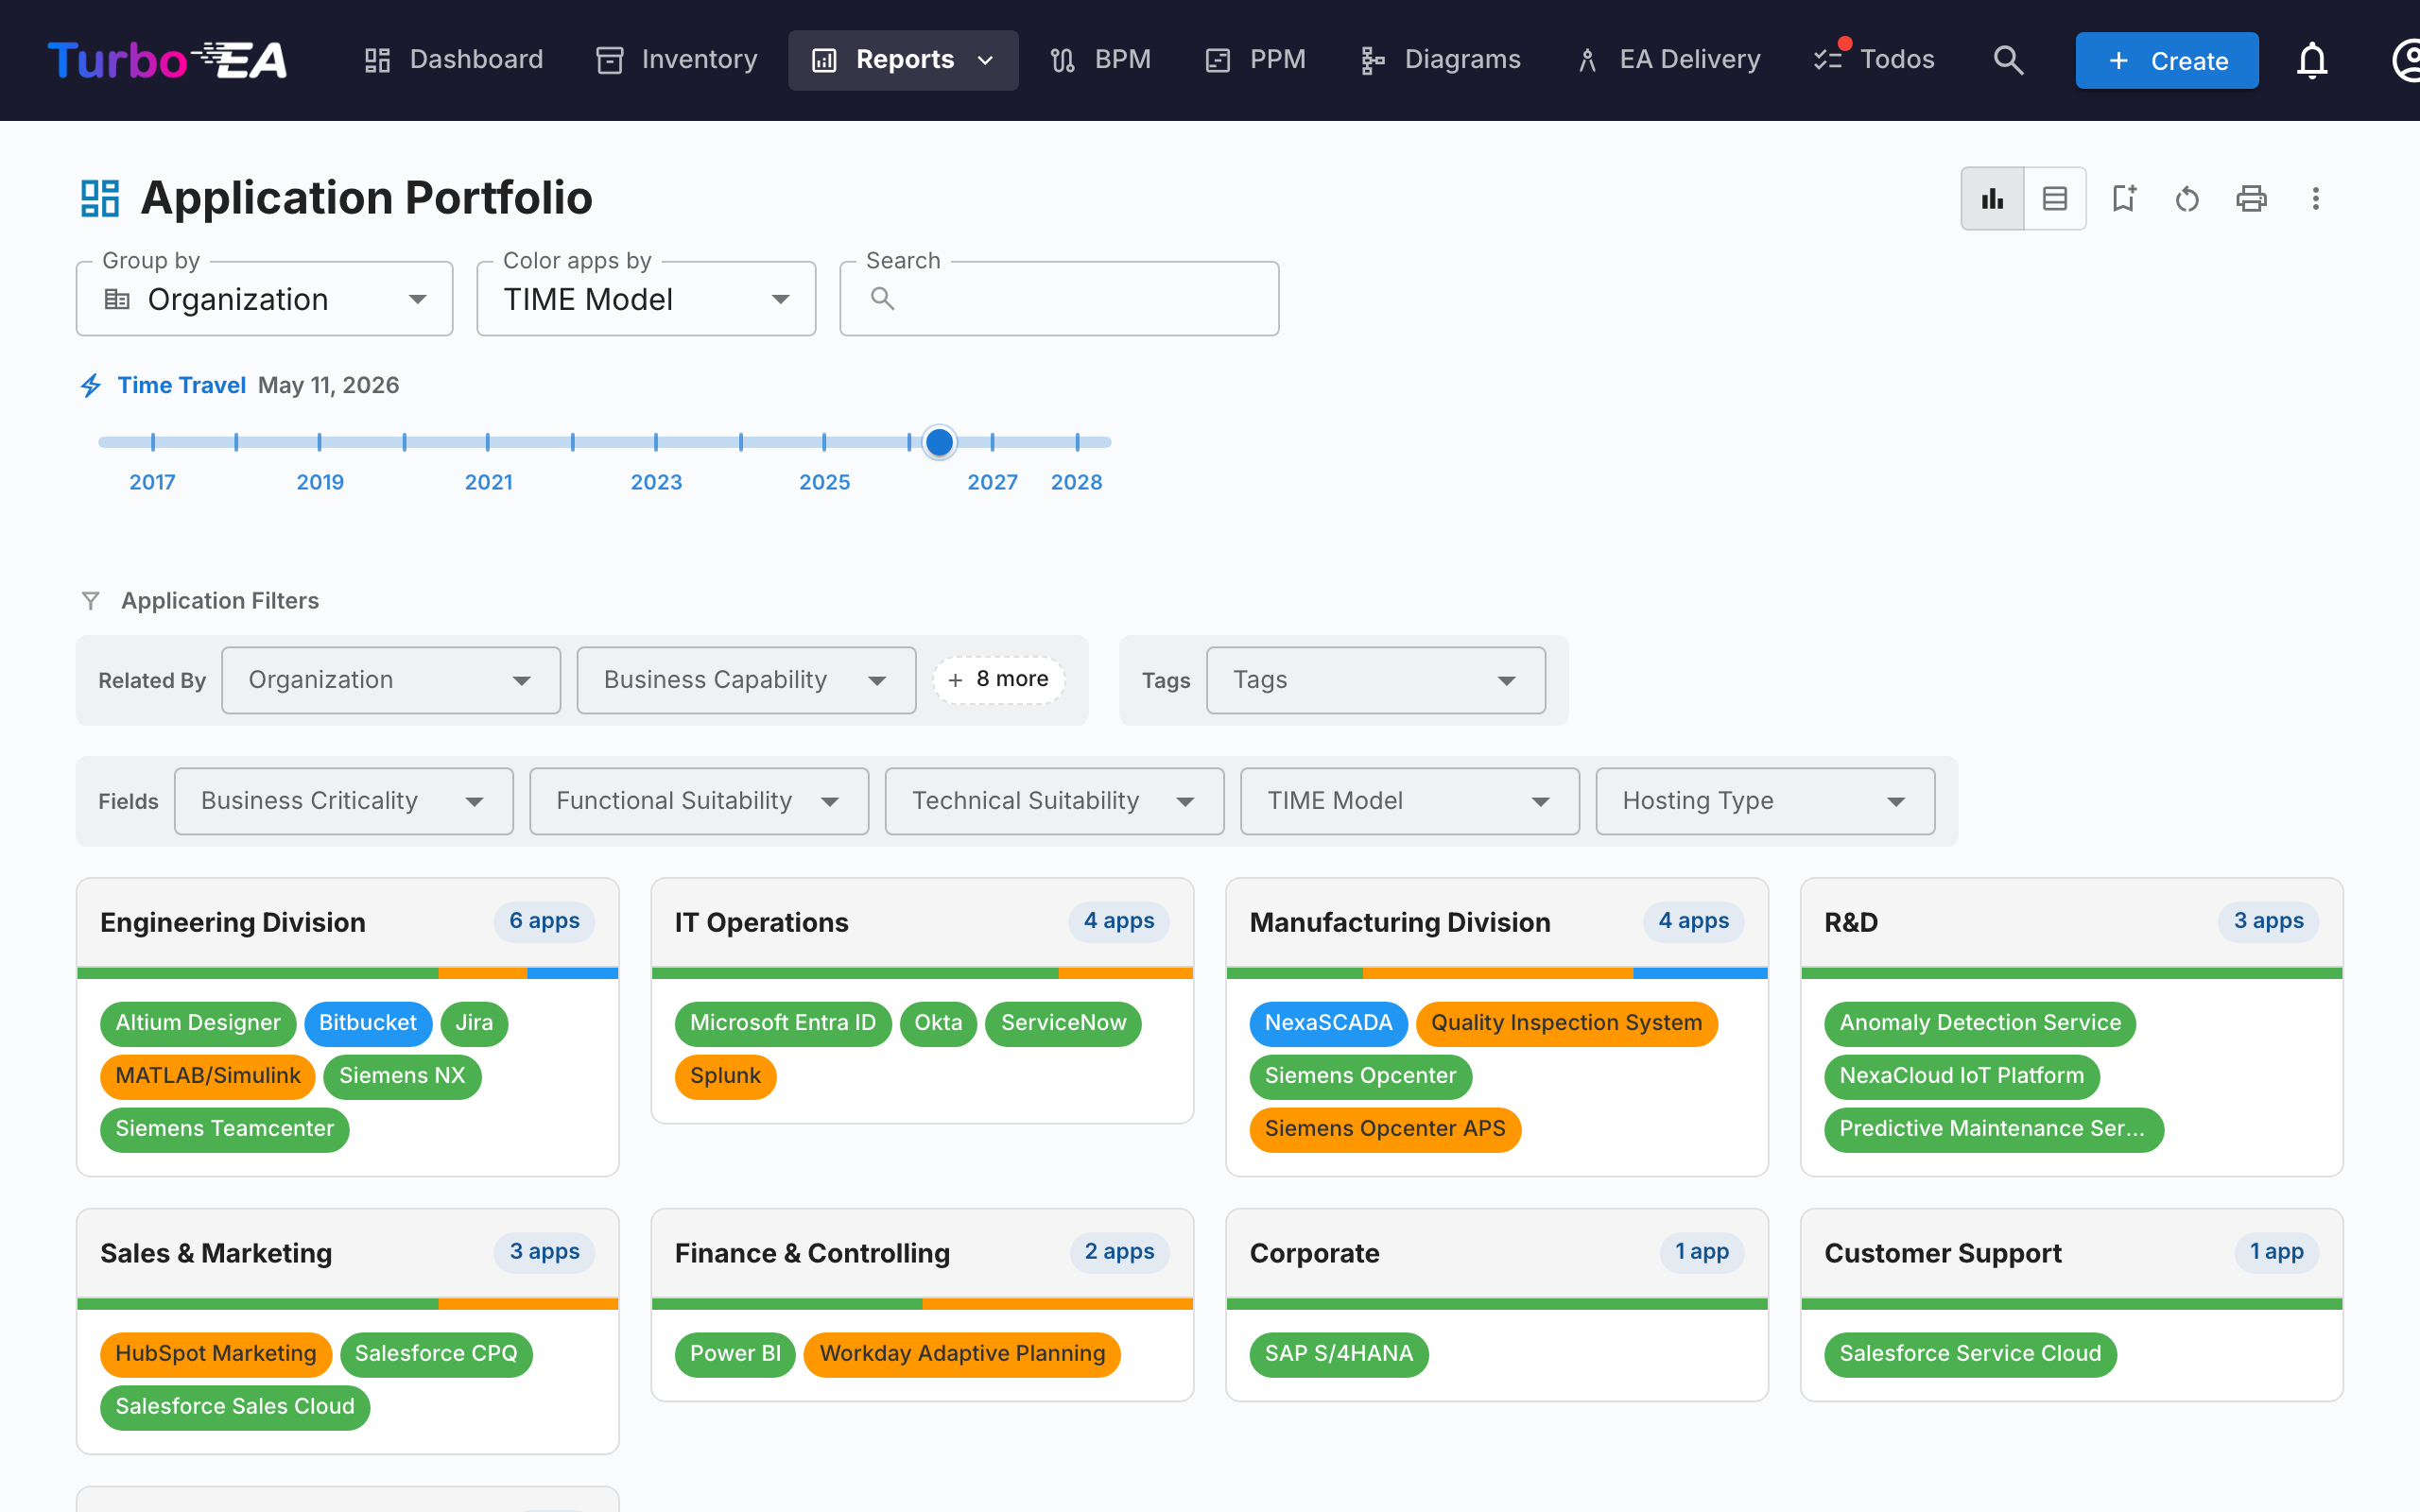Click the blue Create button

tap(2167, 60)
